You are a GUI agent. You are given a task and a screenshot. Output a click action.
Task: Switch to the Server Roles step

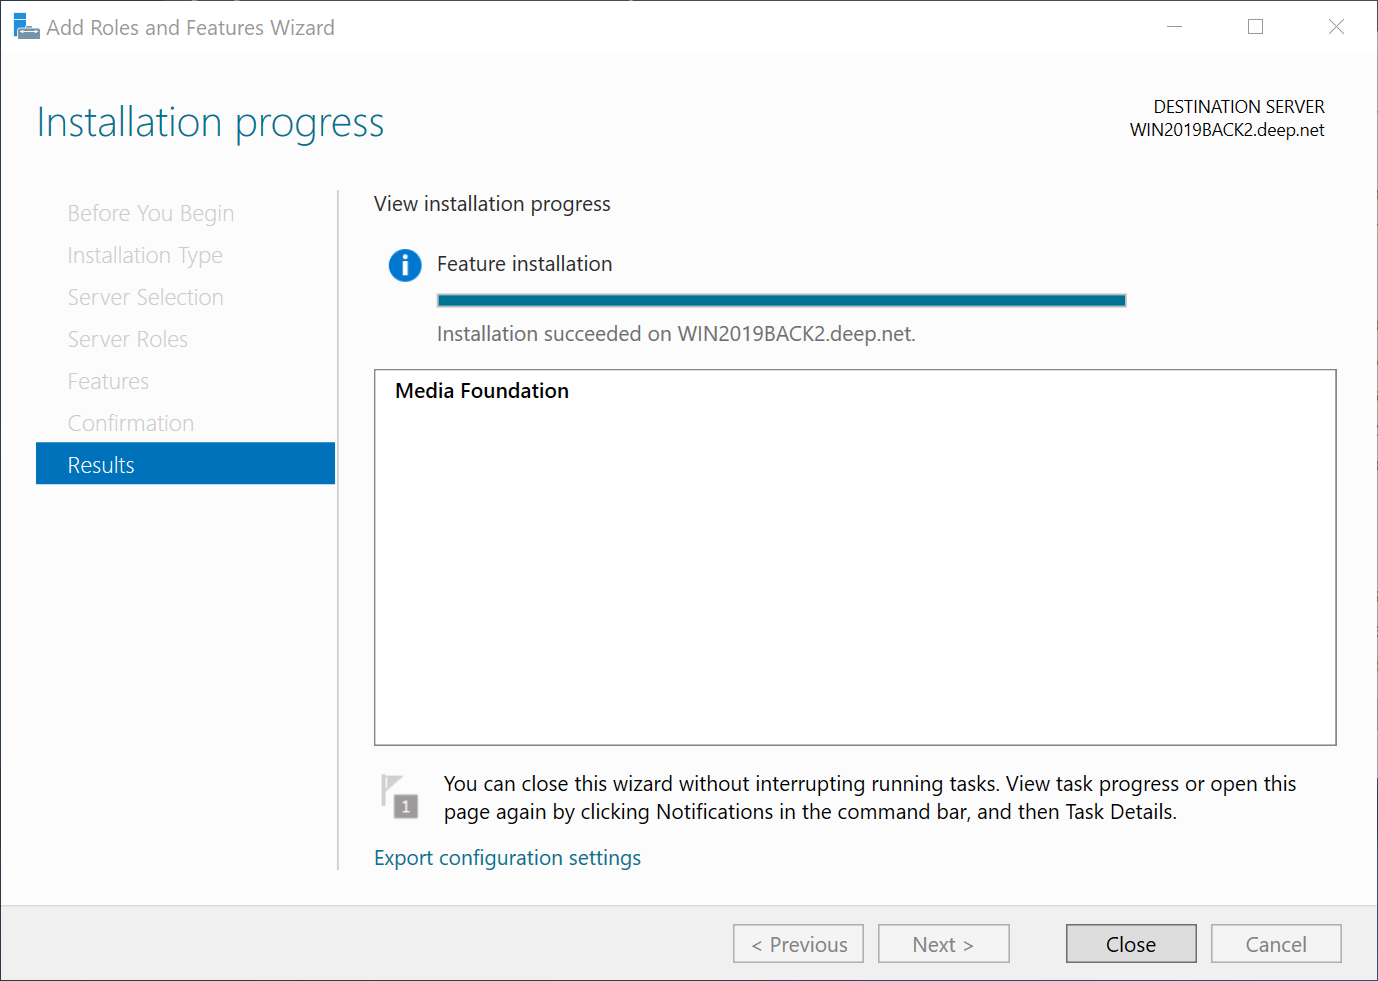pos(128,339)
